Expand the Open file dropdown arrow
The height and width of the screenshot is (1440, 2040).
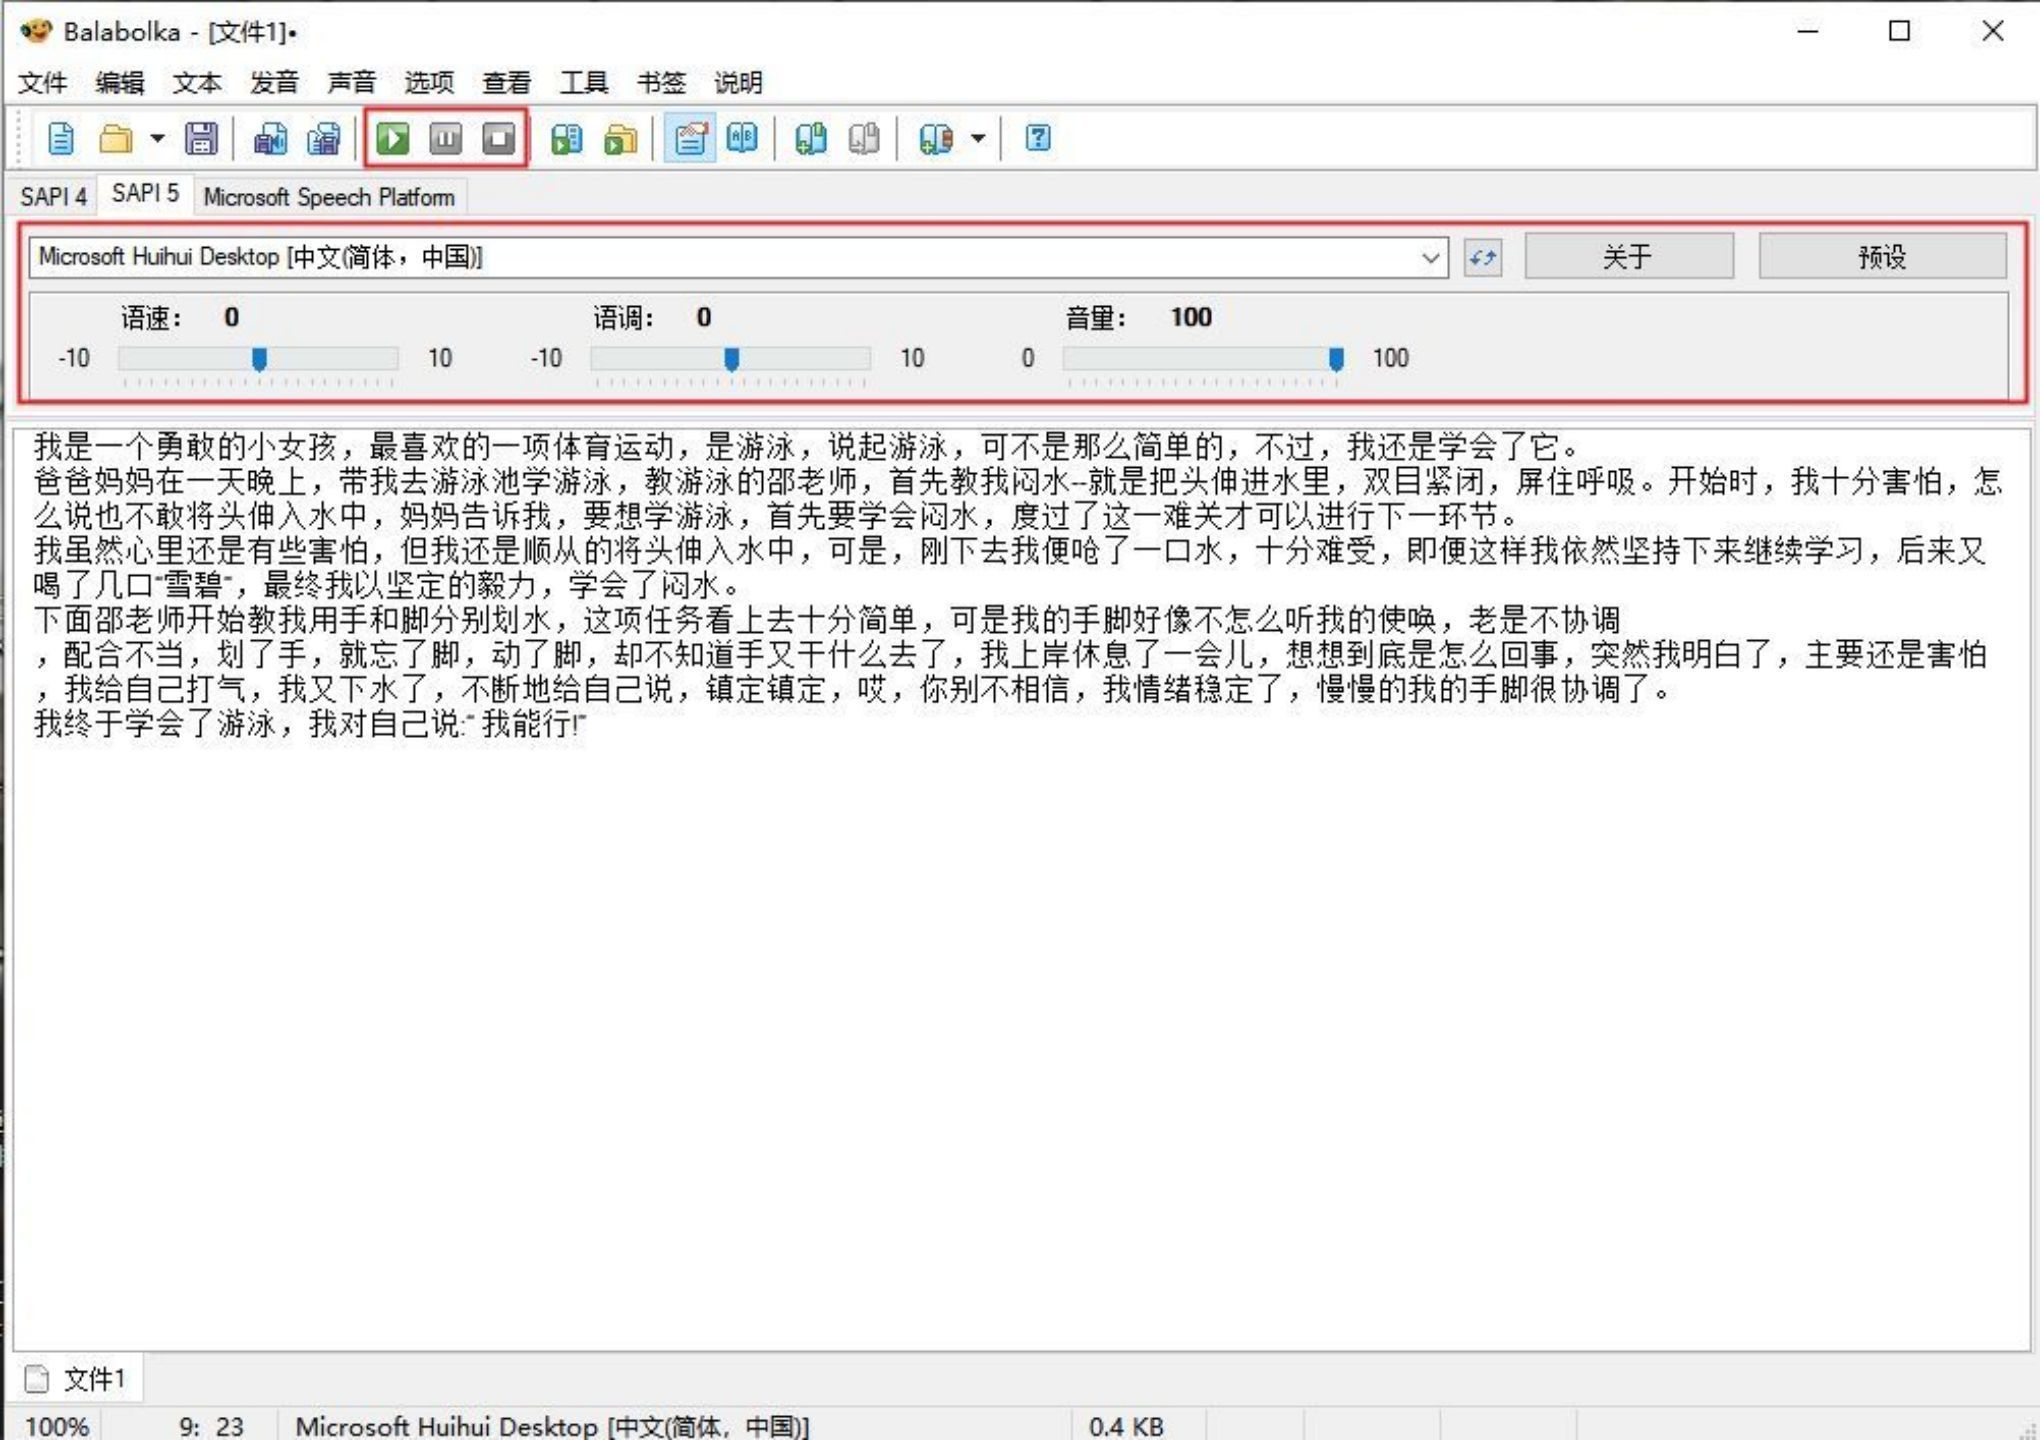(x=158, y=140)
